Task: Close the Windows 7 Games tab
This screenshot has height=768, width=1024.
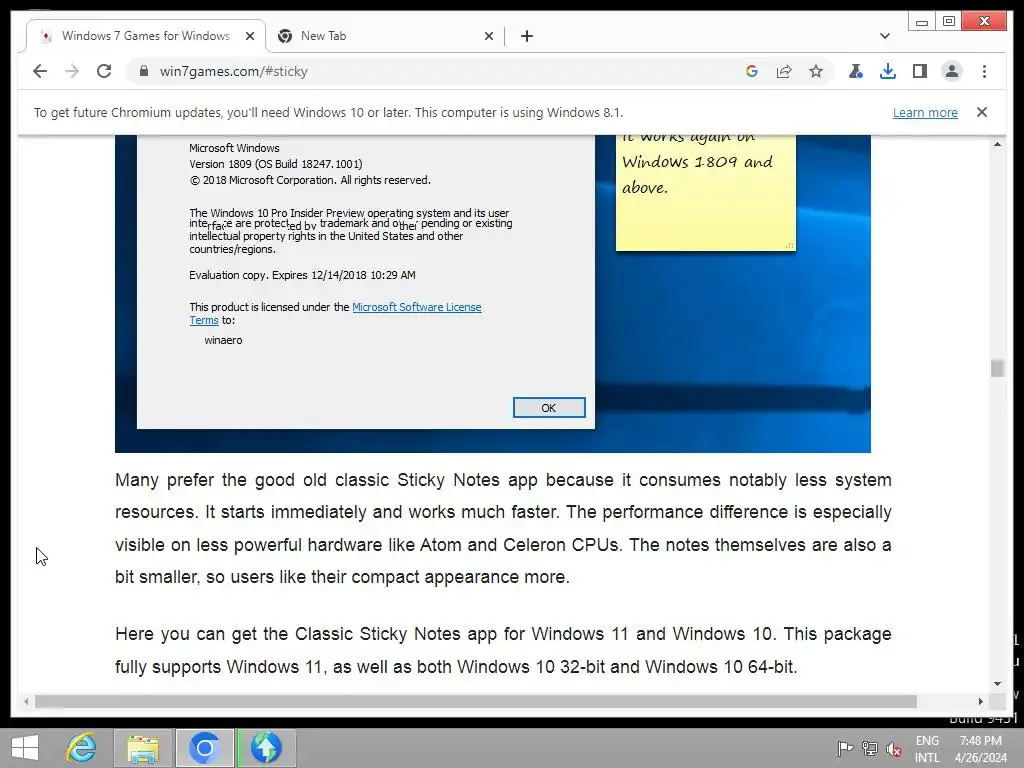Action: coord(249,36)
